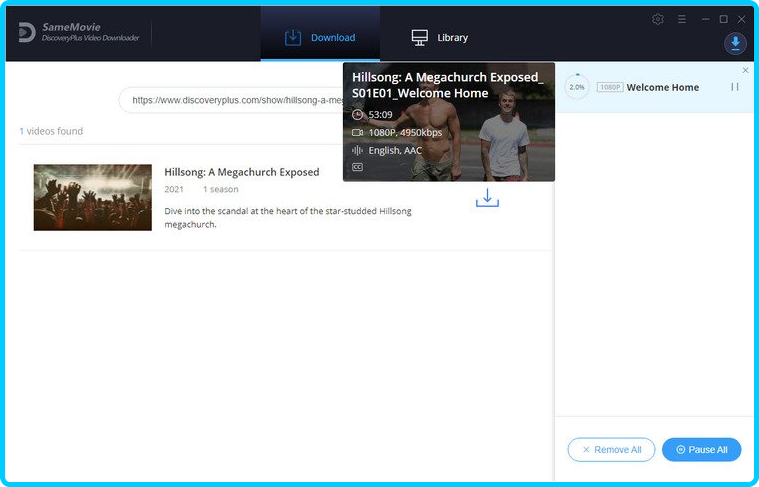
Task: Open the settings gear icon
Action: (657, 19)
